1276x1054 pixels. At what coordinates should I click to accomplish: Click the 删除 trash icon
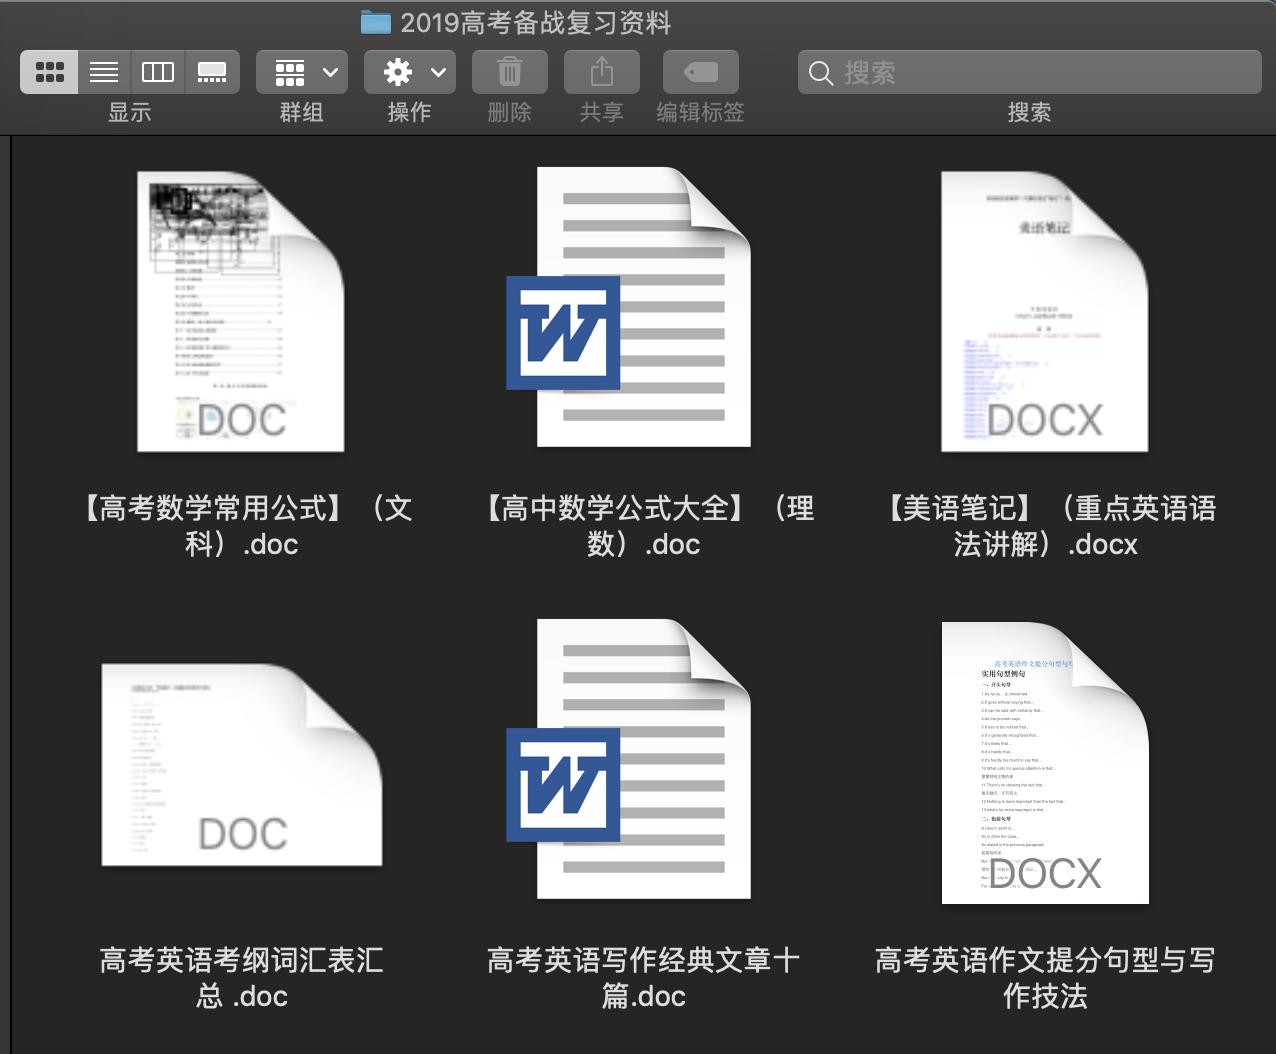[509, 71]
